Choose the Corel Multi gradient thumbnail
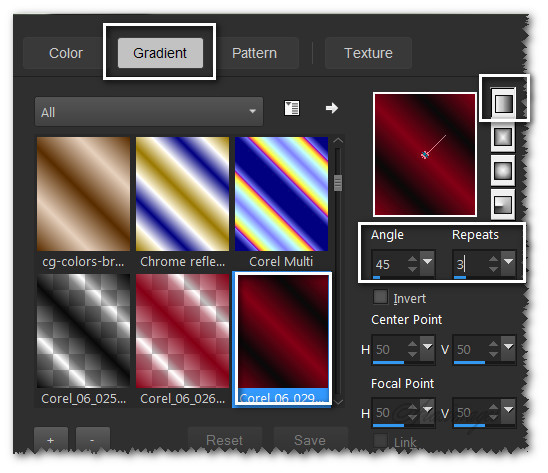Viewport: 548px width, 473px height. (x=282, y=194)
